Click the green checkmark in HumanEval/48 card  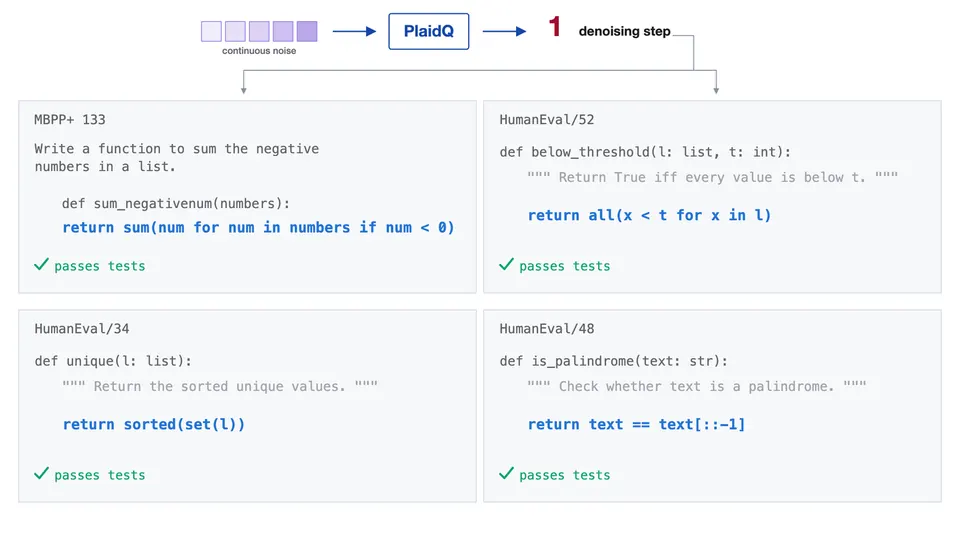pyautogui.click(x=506, y=474)
